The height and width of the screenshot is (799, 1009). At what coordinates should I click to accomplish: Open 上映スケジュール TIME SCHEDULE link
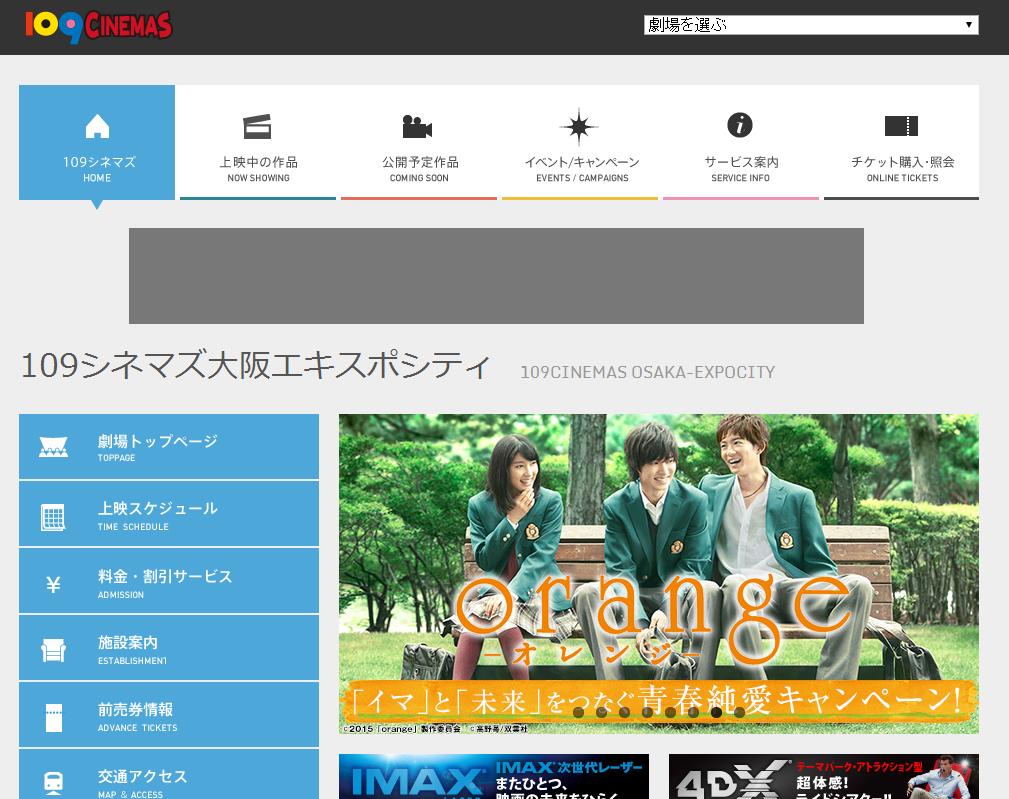[x=169, y=514]
